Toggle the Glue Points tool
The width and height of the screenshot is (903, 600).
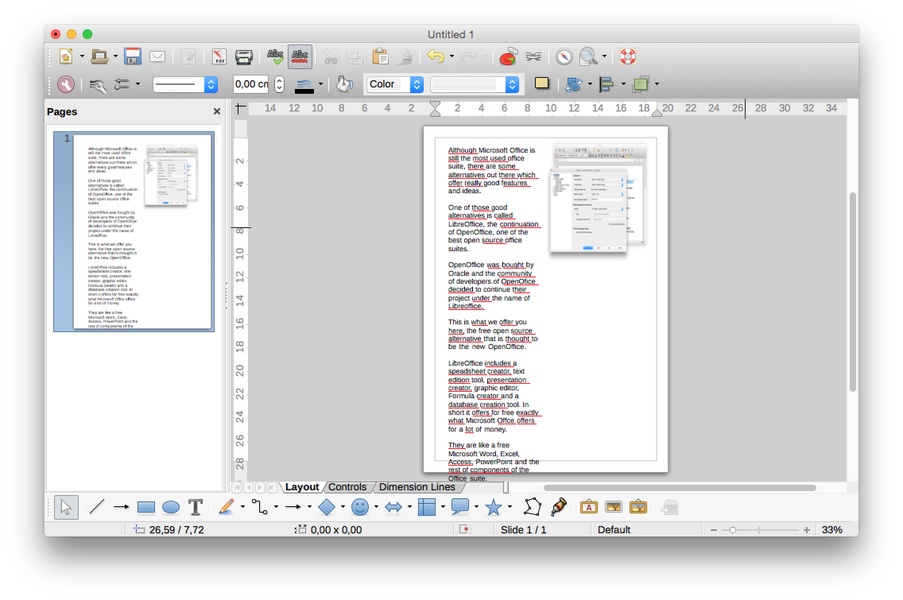click(558, 507)
